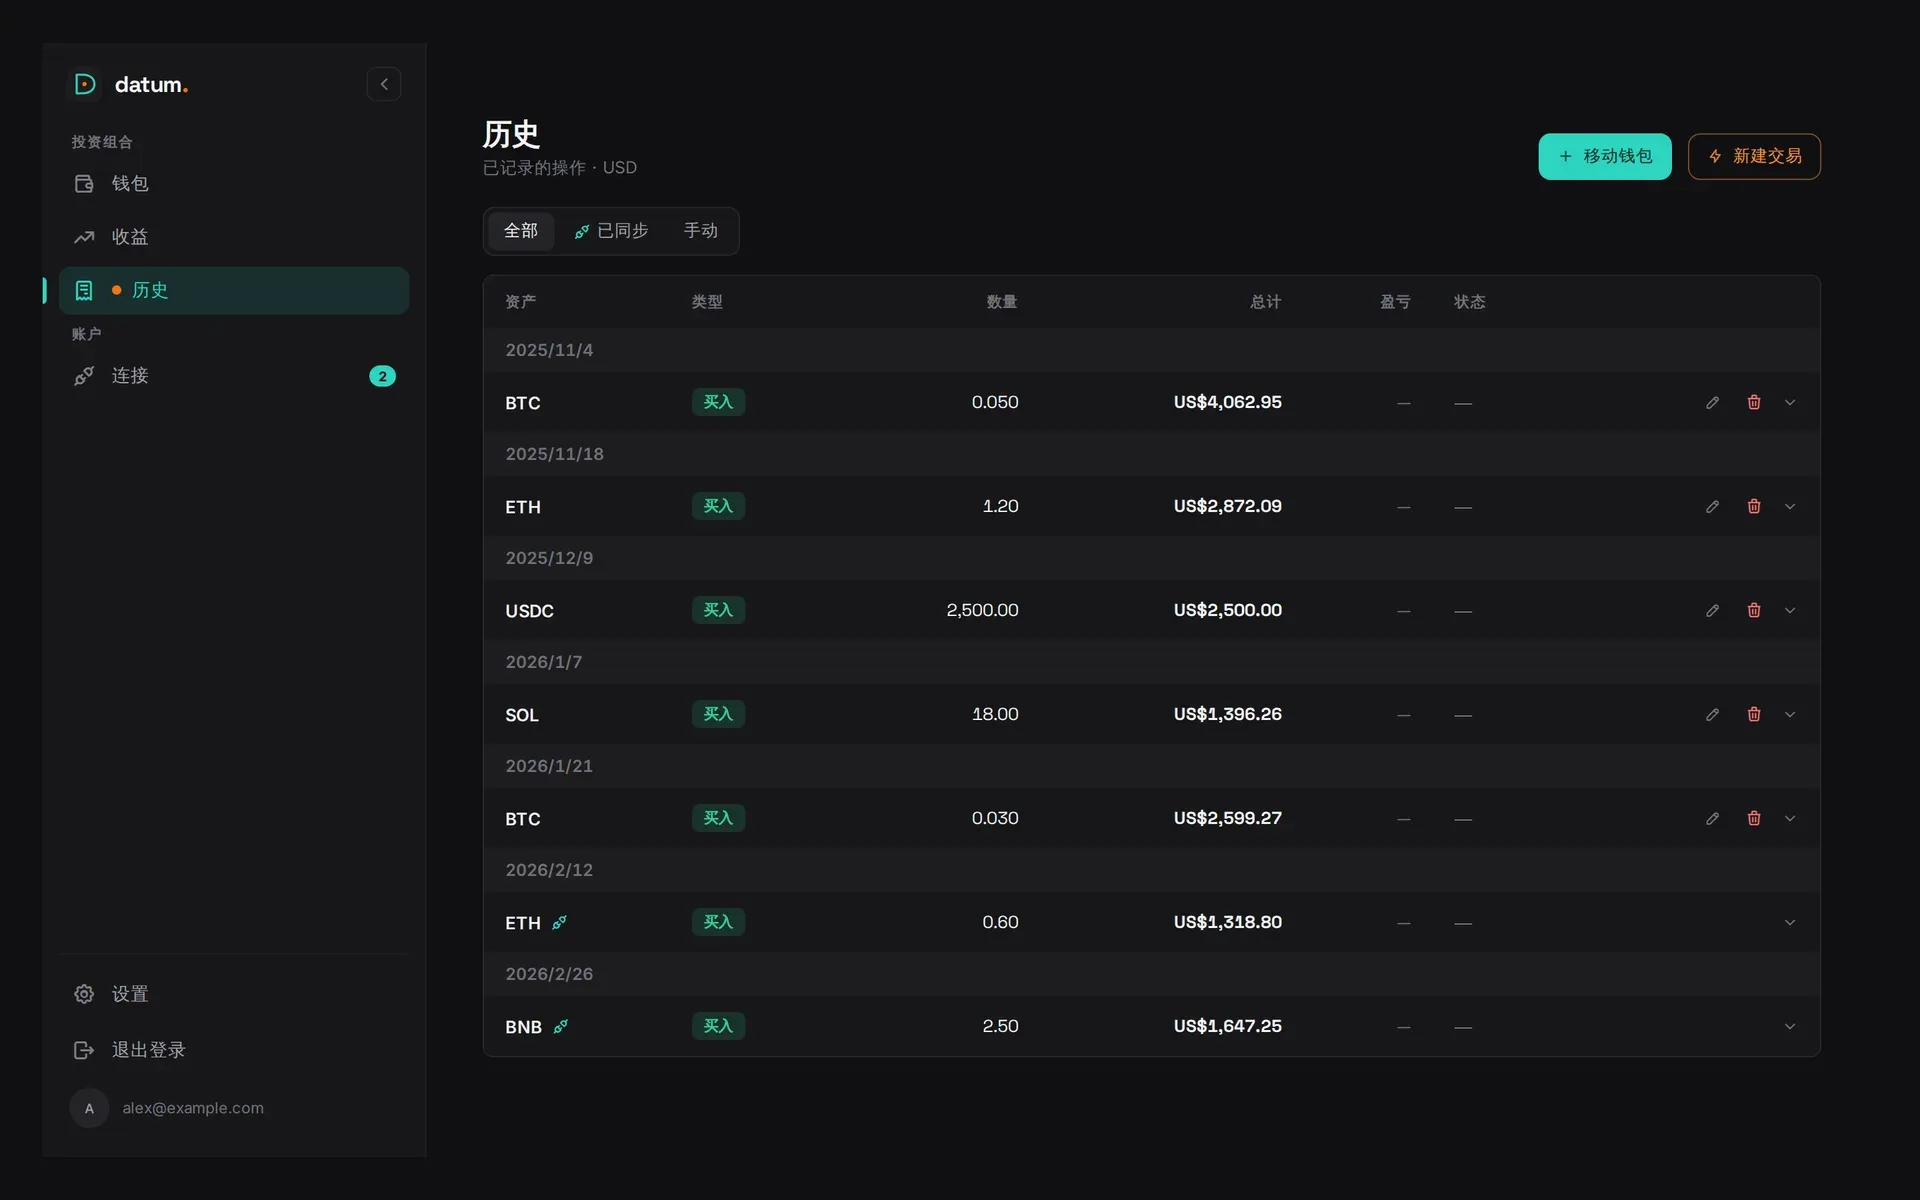The height and width of the screenshot is (1200, 1920).
Task: Expand the ETH US$2,872.09 row
Action: click(x=1790, y=506)
